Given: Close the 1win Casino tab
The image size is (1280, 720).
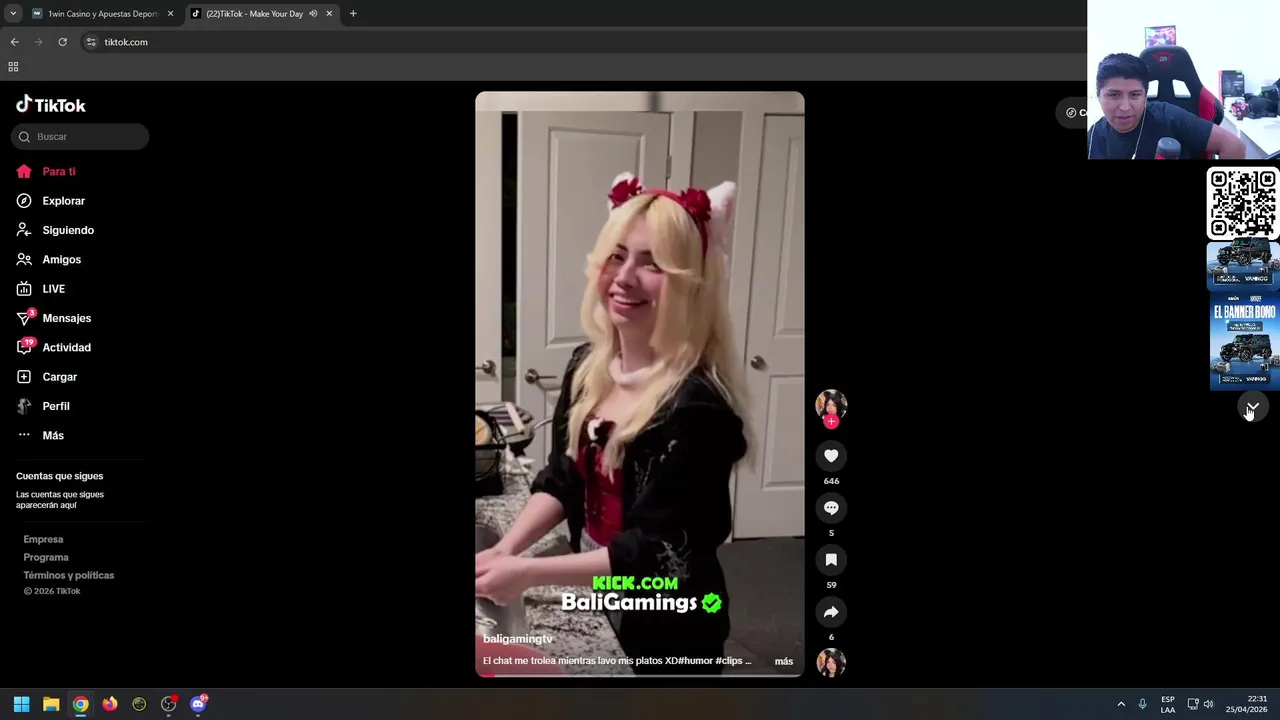Looking at the screenshot, I should pyautogui.click(x=170, y=14).
